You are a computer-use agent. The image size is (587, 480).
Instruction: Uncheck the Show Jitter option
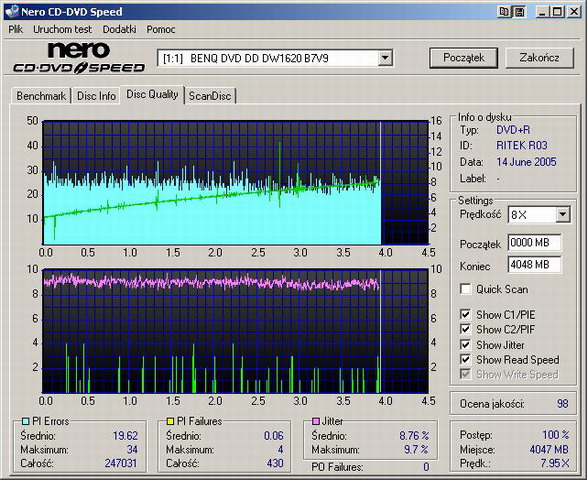[465, 344]
